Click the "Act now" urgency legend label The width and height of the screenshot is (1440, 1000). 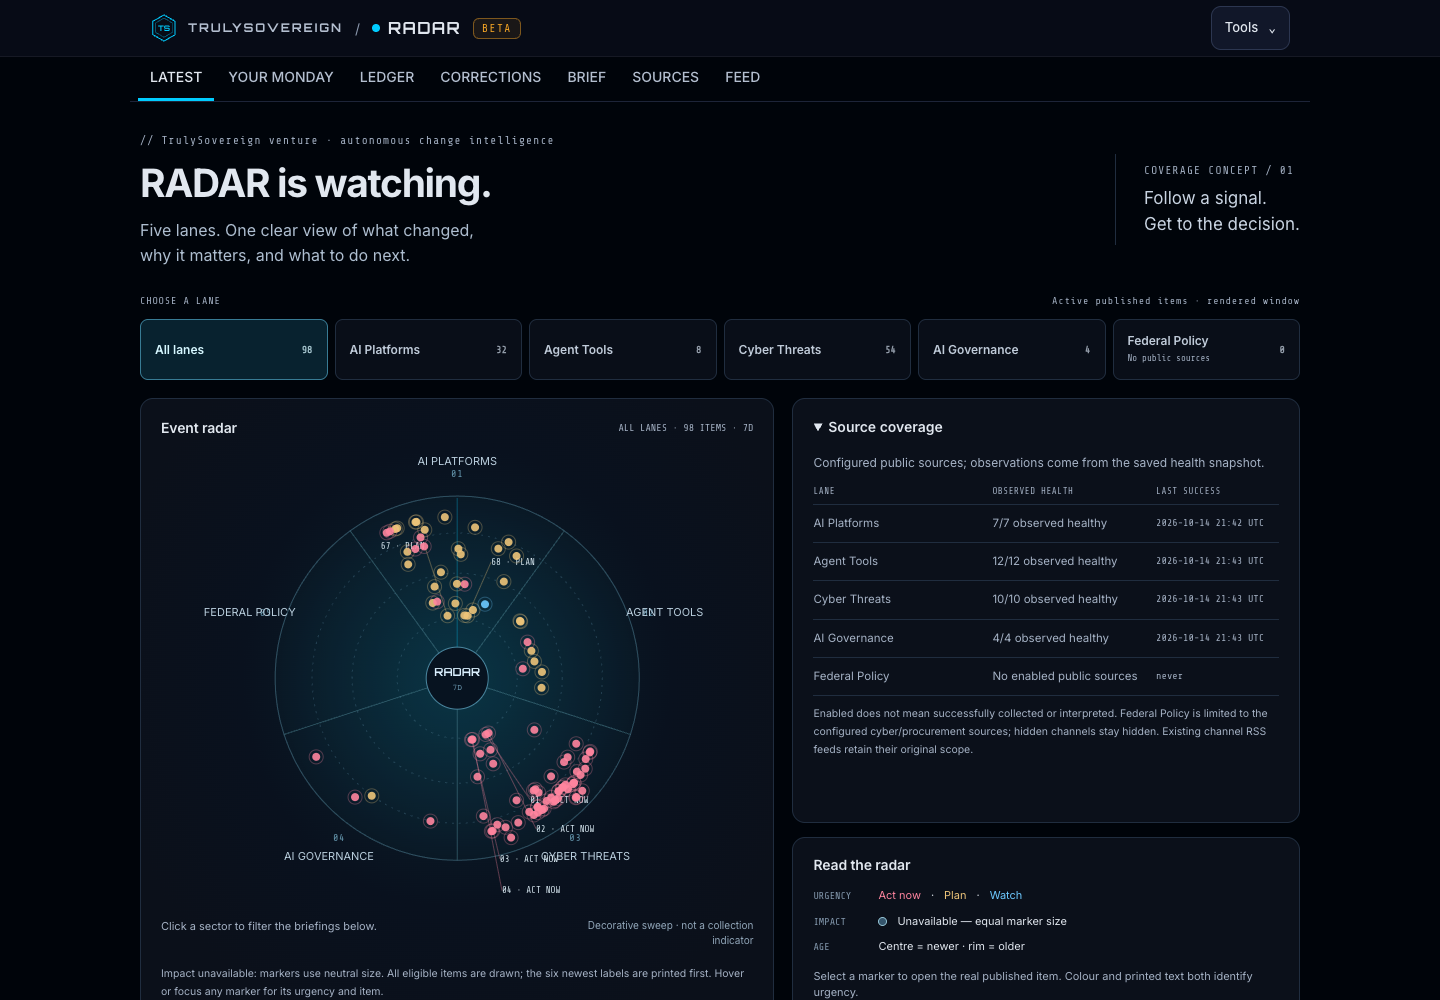(900, 896)
